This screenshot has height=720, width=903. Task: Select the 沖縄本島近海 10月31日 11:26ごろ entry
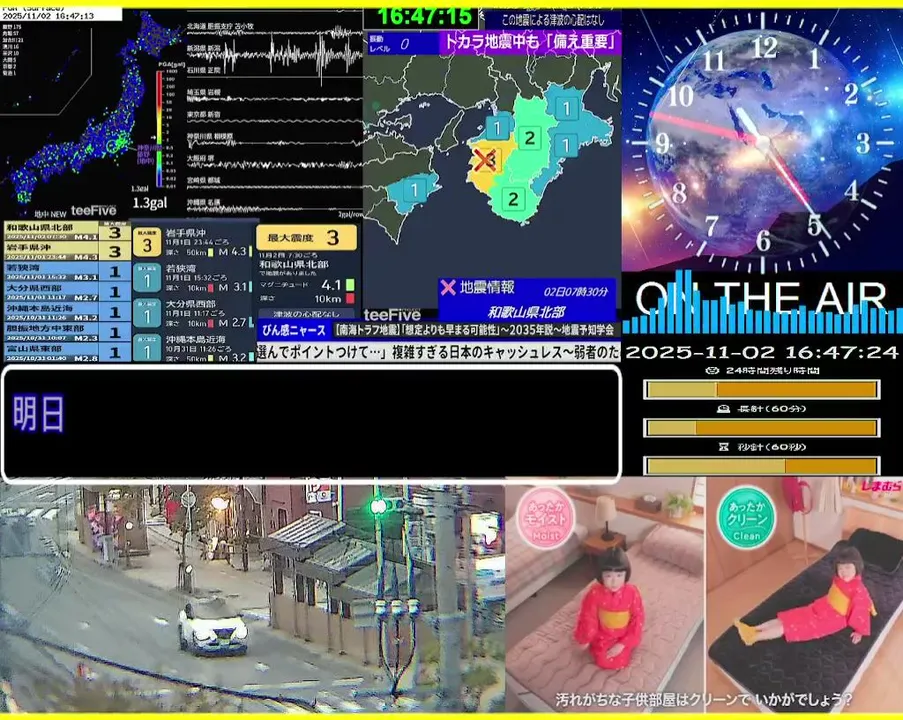(193, 348)
